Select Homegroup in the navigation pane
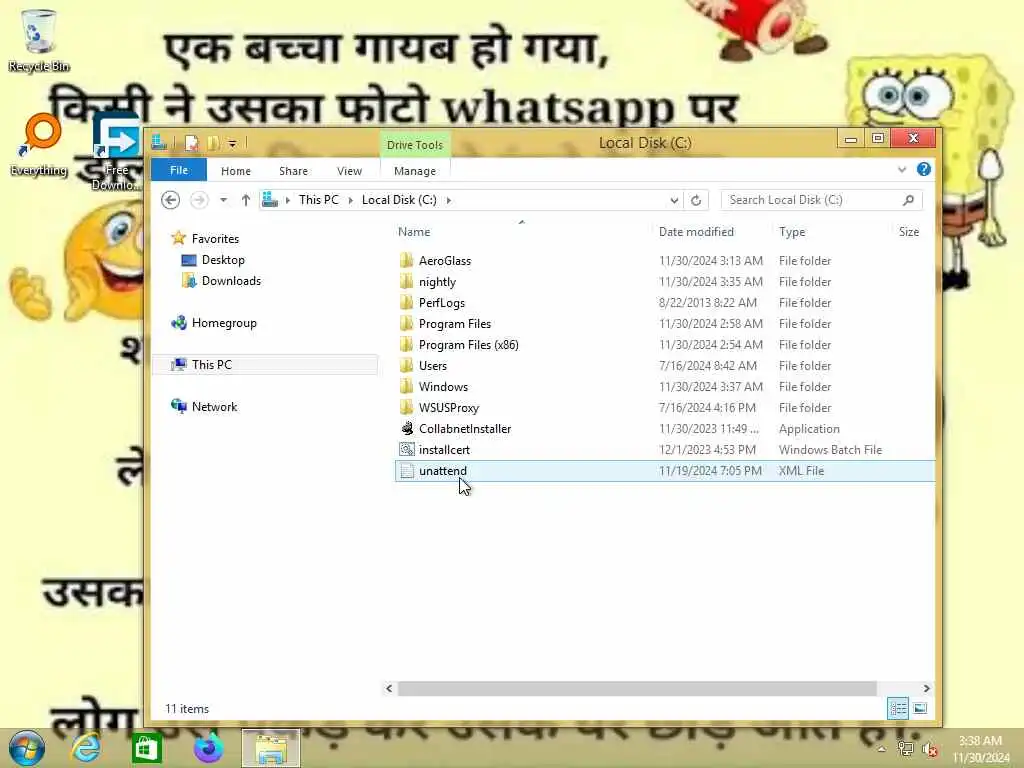 pos(224,323)
